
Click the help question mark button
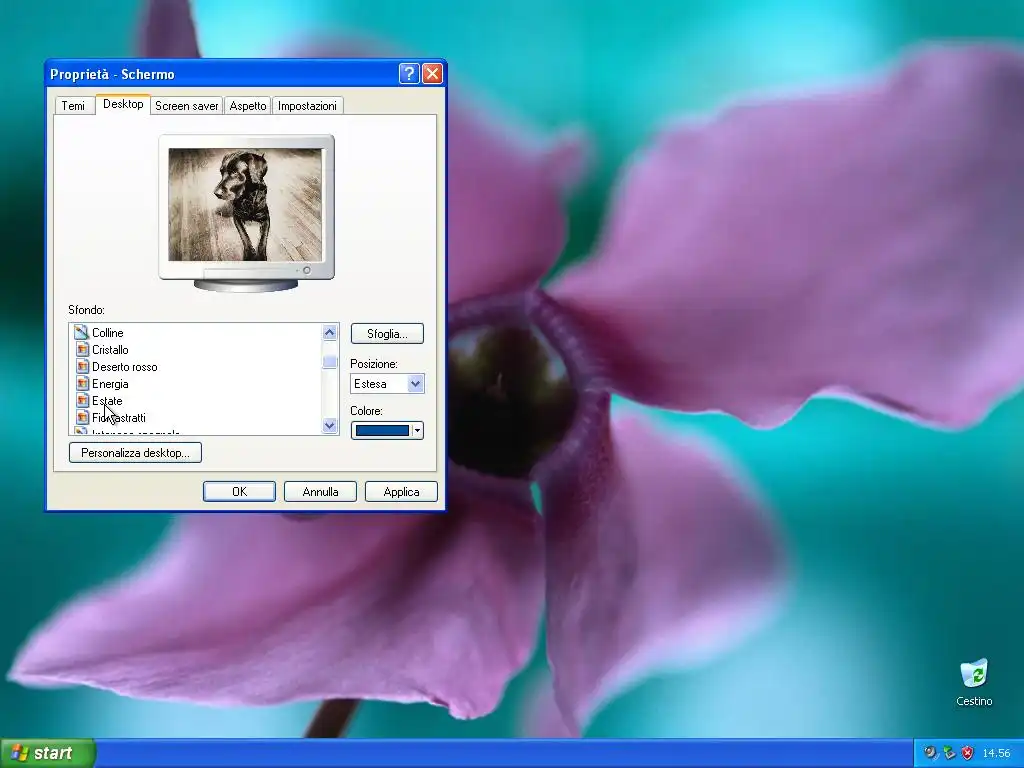click(x=409, y=74)
